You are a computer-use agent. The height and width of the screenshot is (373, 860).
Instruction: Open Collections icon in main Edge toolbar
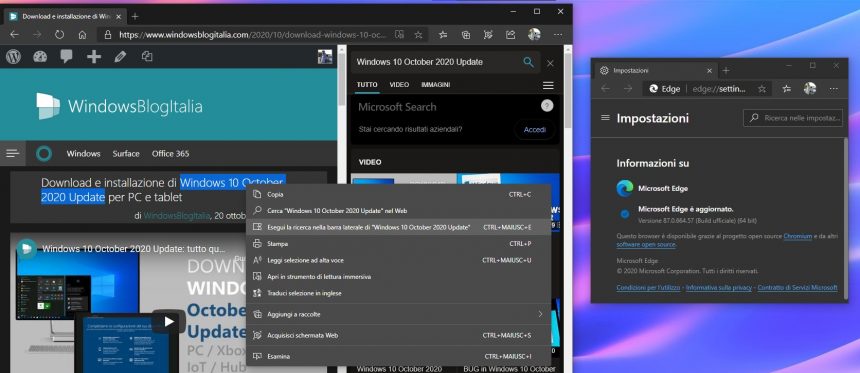(466, 35)
